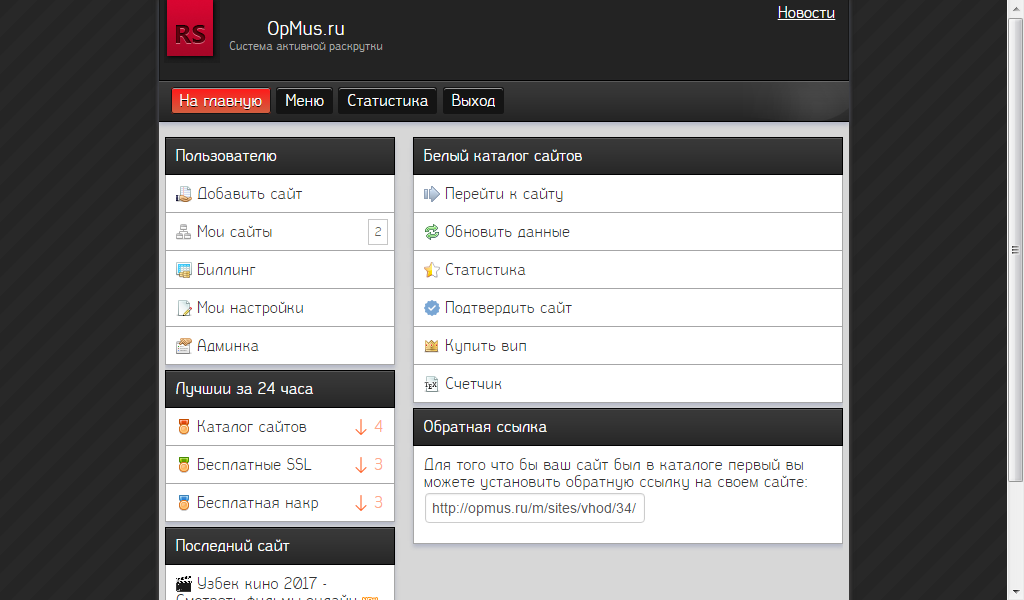Image resolution: width=1024 pixels, height=600 pixels.
Task: Click the counter icon beside Счетчик
Action: pos(432,384)
